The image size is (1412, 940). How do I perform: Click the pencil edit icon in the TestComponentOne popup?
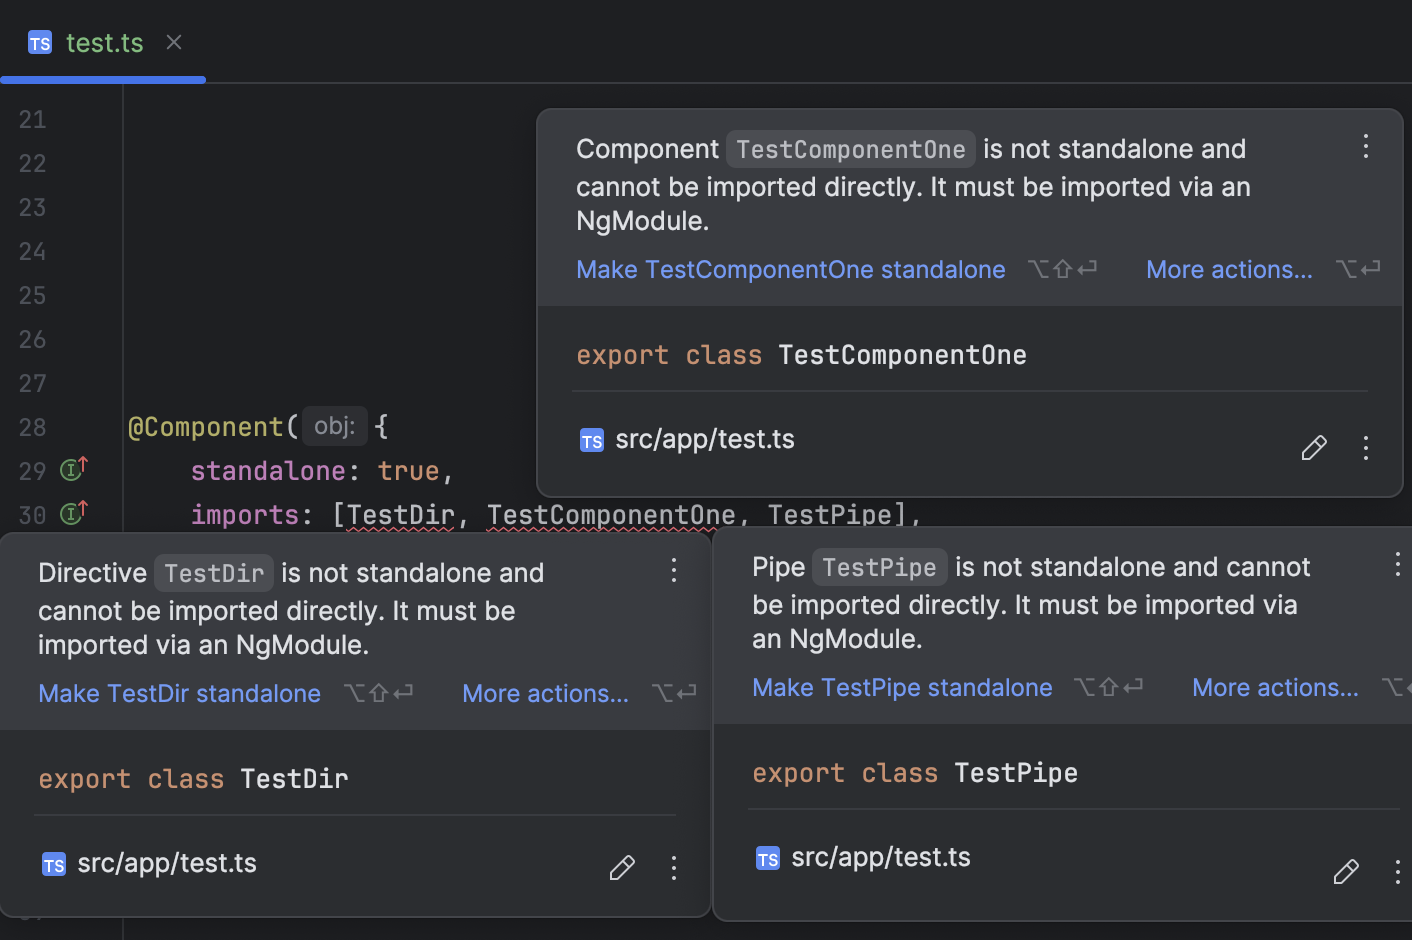1313,448
